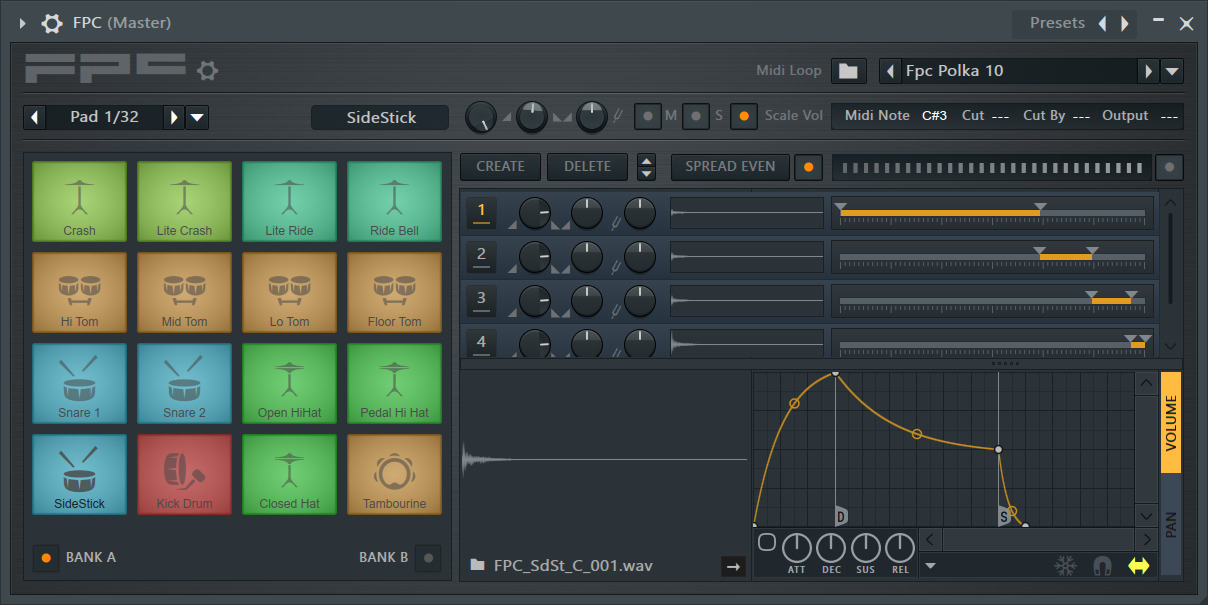Select the Crash pad

pos(79,201)
